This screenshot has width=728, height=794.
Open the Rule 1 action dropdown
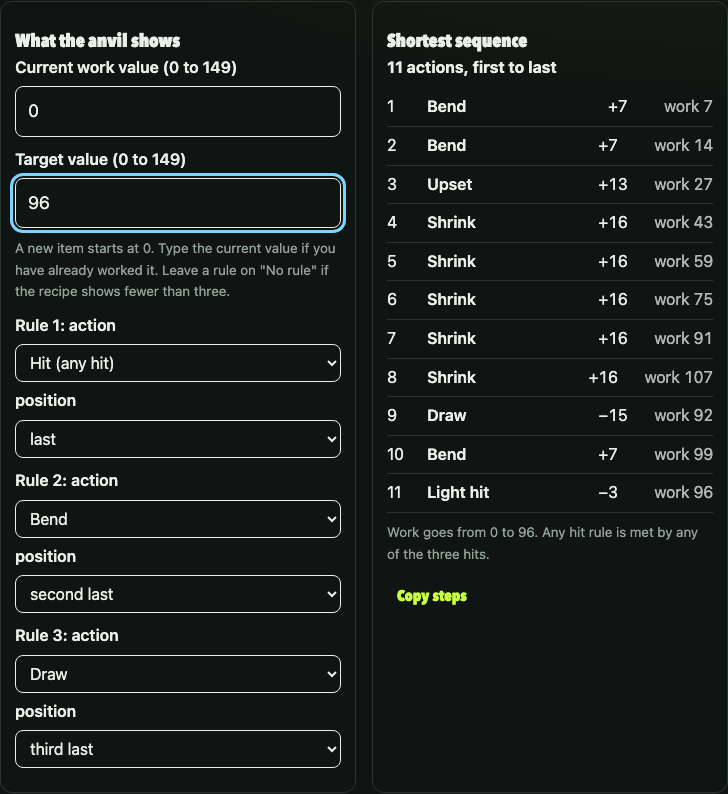178,363
